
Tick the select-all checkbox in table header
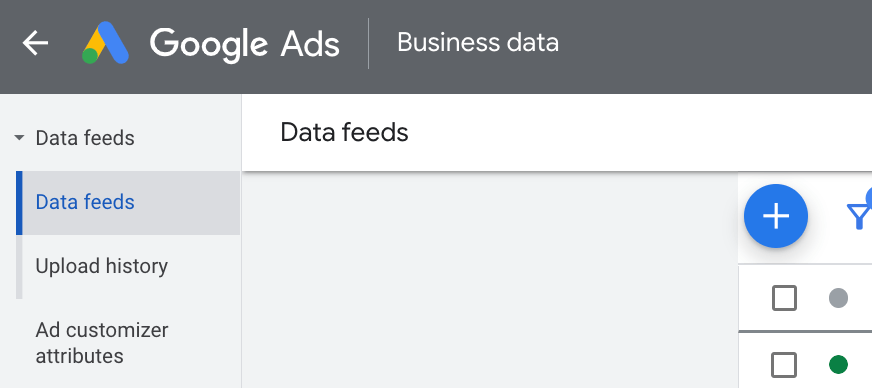(784, 298)
